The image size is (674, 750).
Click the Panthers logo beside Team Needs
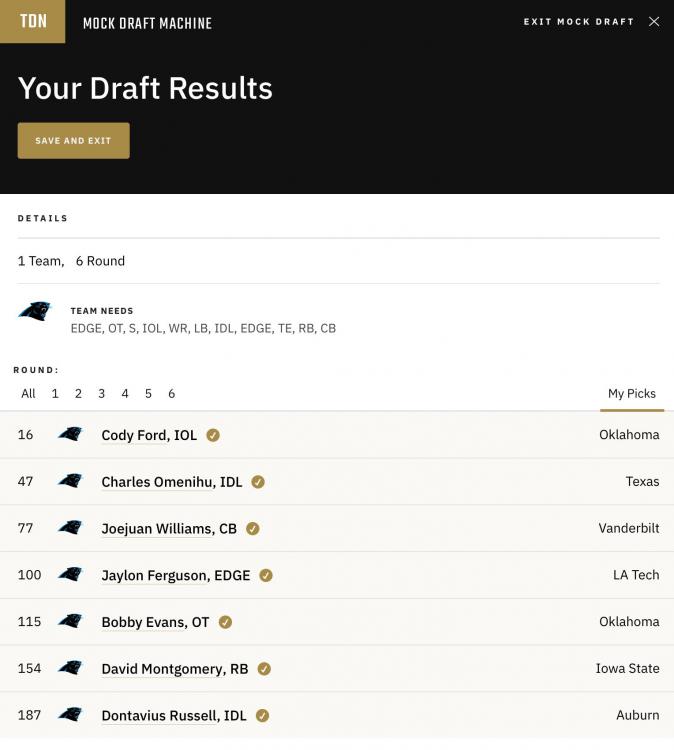(x=34, y=311)
